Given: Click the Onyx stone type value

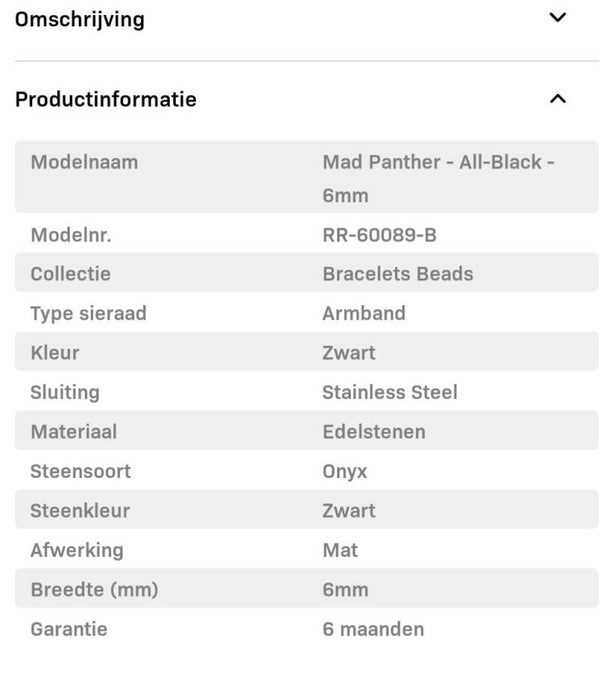Looking at the screenshot, I should [344, 471].
